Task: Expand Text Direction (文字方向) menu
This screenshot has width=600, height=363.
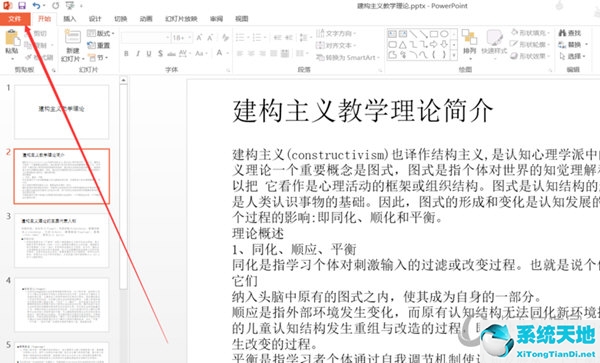Action: point(336,33)
